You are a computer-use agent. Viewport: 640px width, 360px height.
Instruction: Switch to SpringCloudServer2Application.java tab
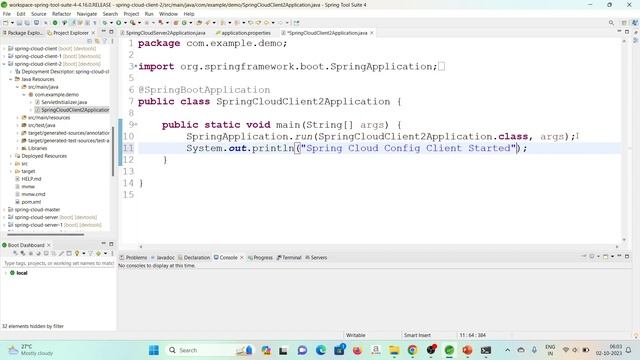click(x=163, y=33)
